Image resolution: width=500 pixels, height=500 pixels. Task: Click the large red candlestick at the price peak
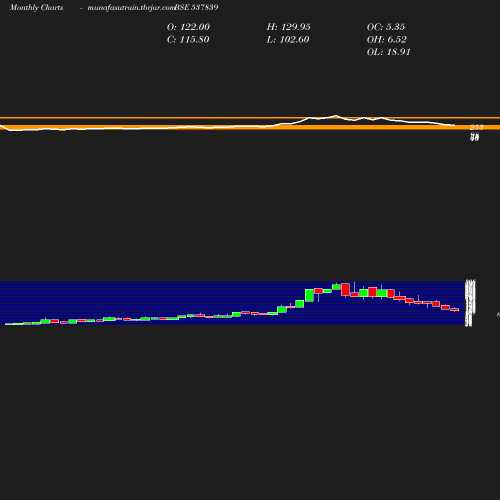[x=345, y=289]
